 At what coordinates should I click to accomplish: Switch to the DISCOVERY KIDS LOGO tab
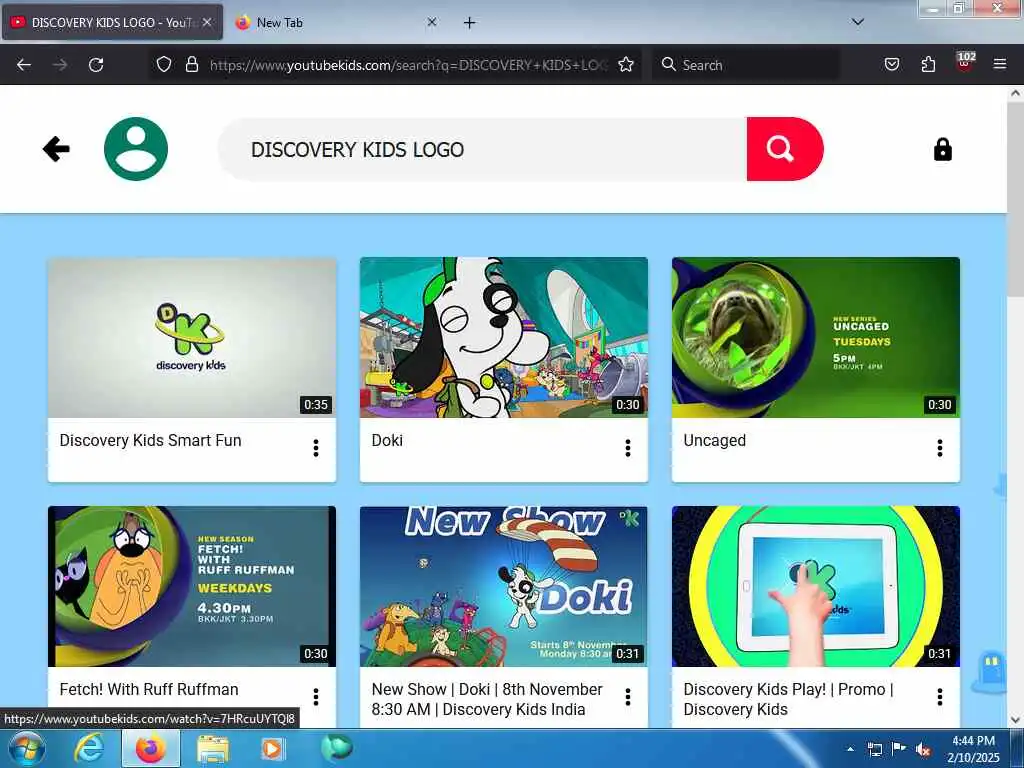112,22
